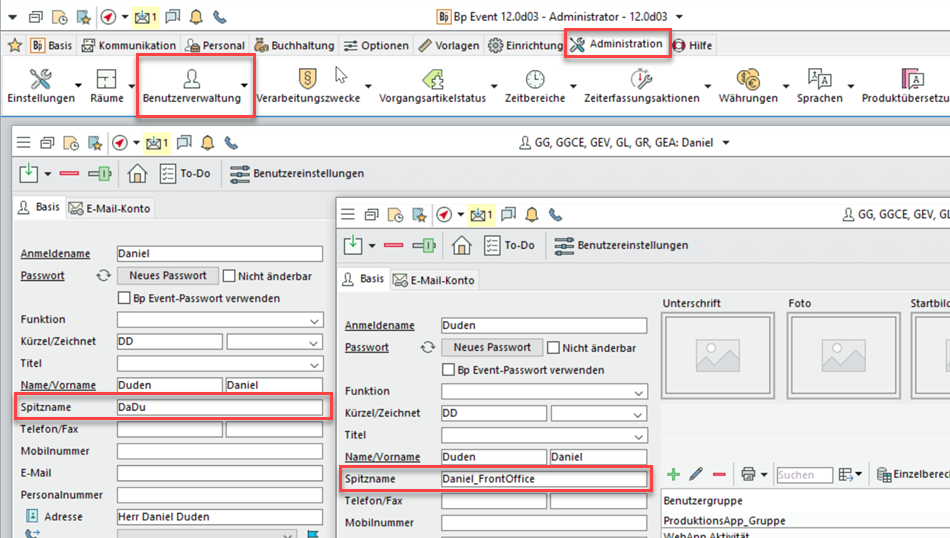Image resolution: width=950 pixels, height=538 pixels.
Task: Enable Bp Event-Passwort verwenden in DaDu window
Action: (125, 298)
